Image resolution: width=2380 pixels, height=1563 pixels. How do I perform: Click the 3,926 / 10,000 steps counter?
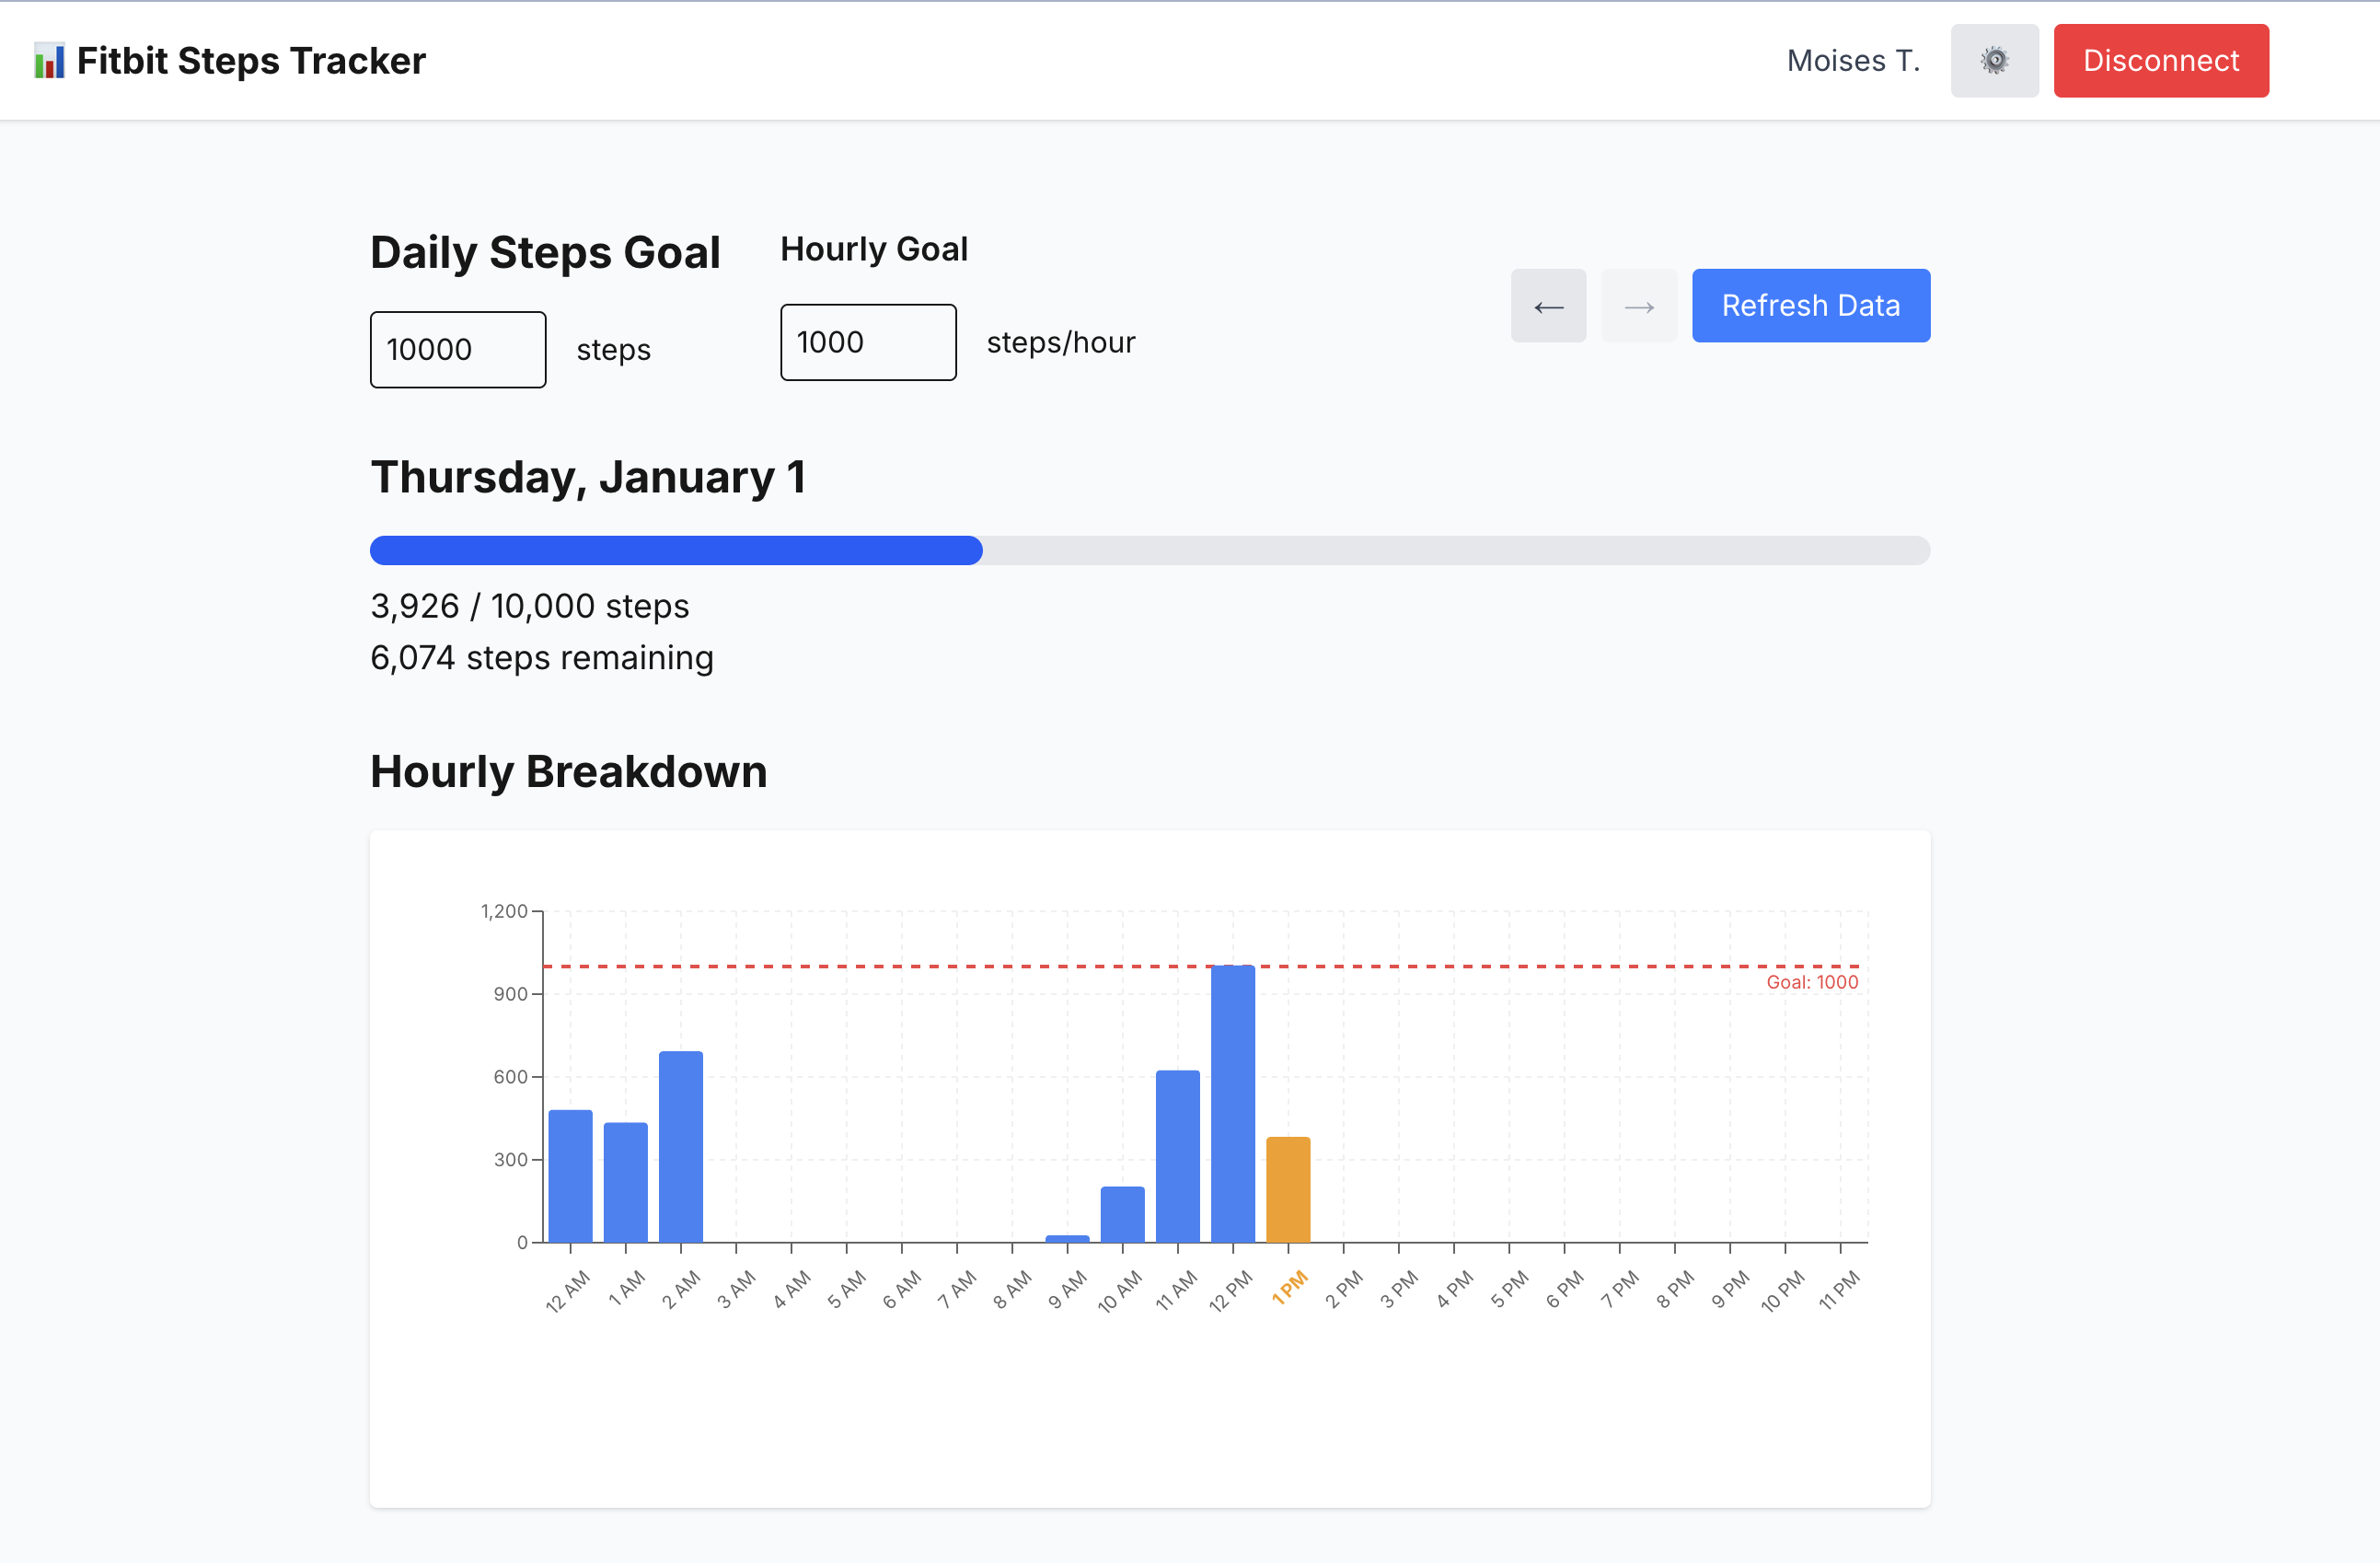pos(529,606)
